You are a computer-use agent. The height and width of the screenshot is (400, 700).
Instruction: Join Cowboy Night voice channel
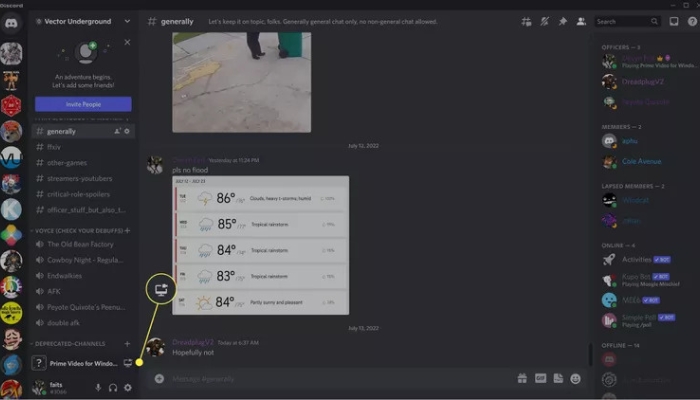[83, 260]
